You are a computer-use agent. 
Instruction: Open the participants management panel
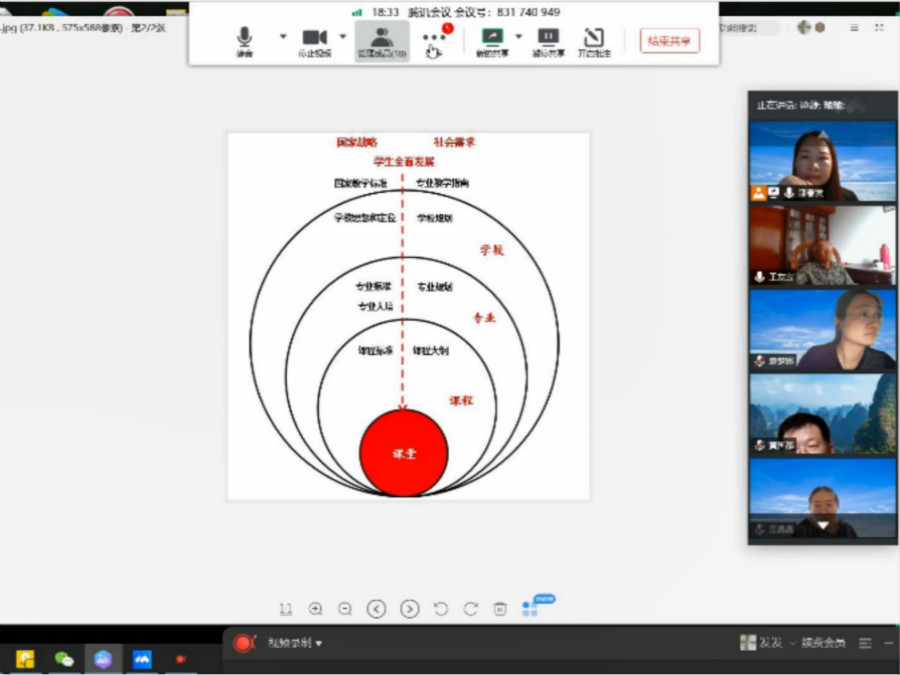click(381, 40)
